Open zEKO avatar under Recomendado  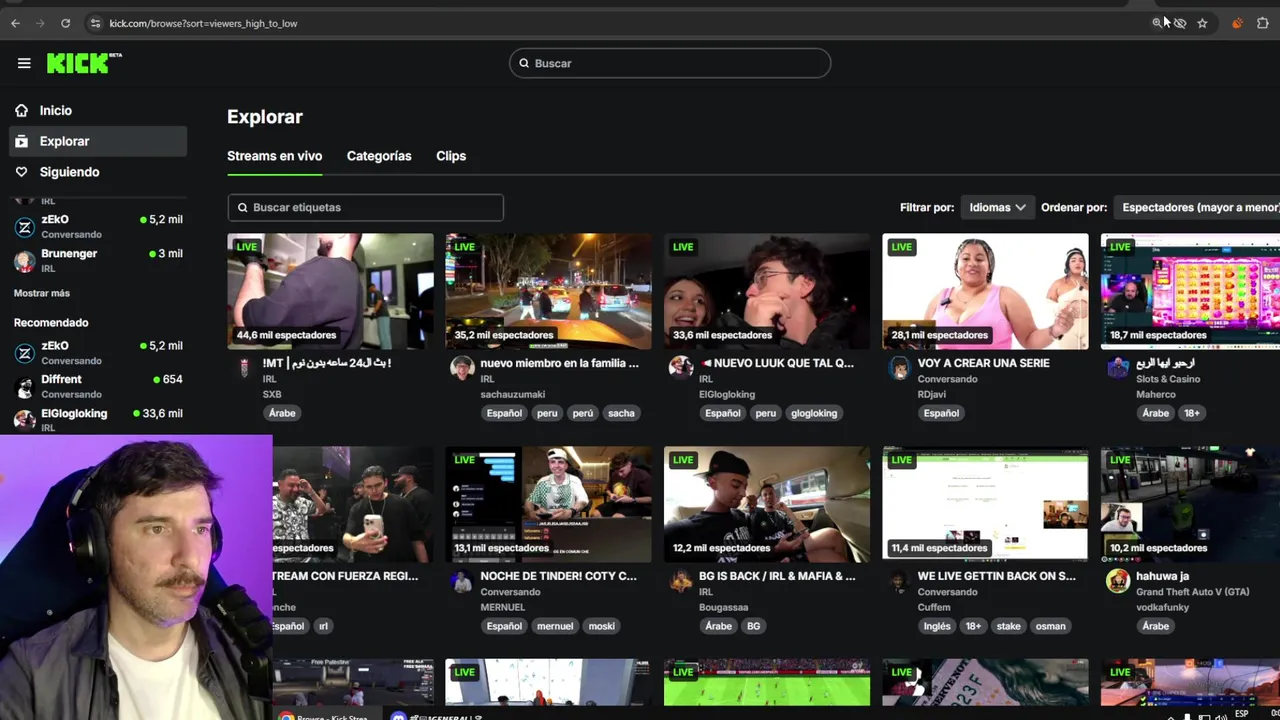[25, 353]
